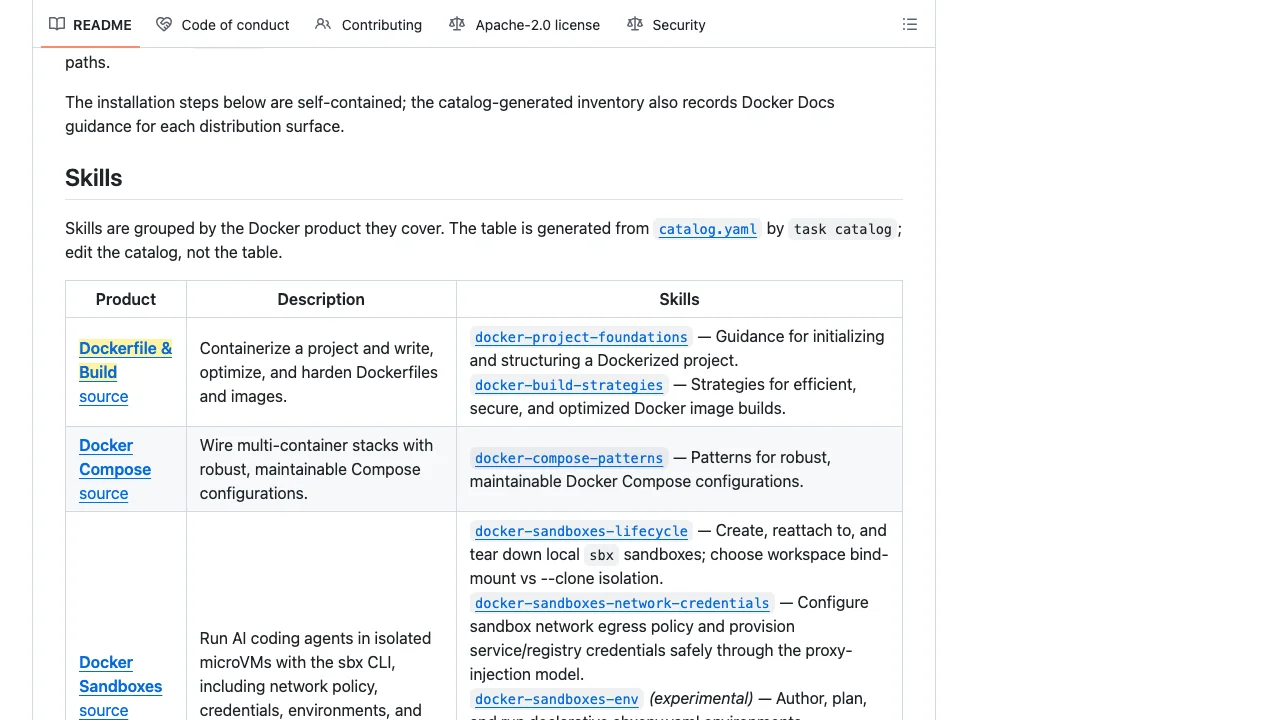The height and width of the screenshot is (720, 1280).
Task: Open source link under Dockerfile & Build
Action: 104,396
